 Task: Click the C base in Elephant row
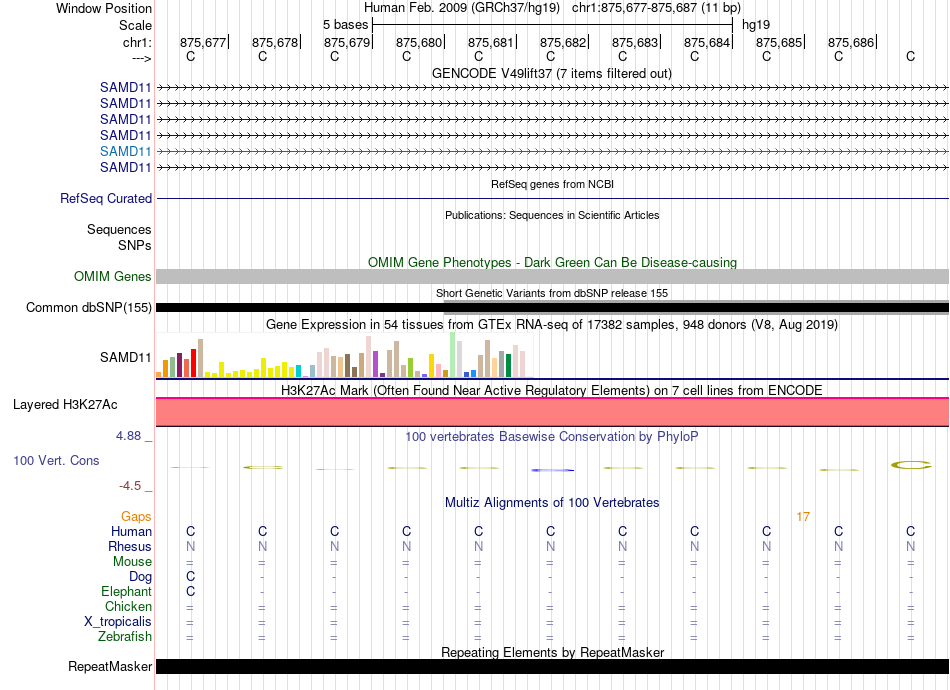tap(190, 592)
